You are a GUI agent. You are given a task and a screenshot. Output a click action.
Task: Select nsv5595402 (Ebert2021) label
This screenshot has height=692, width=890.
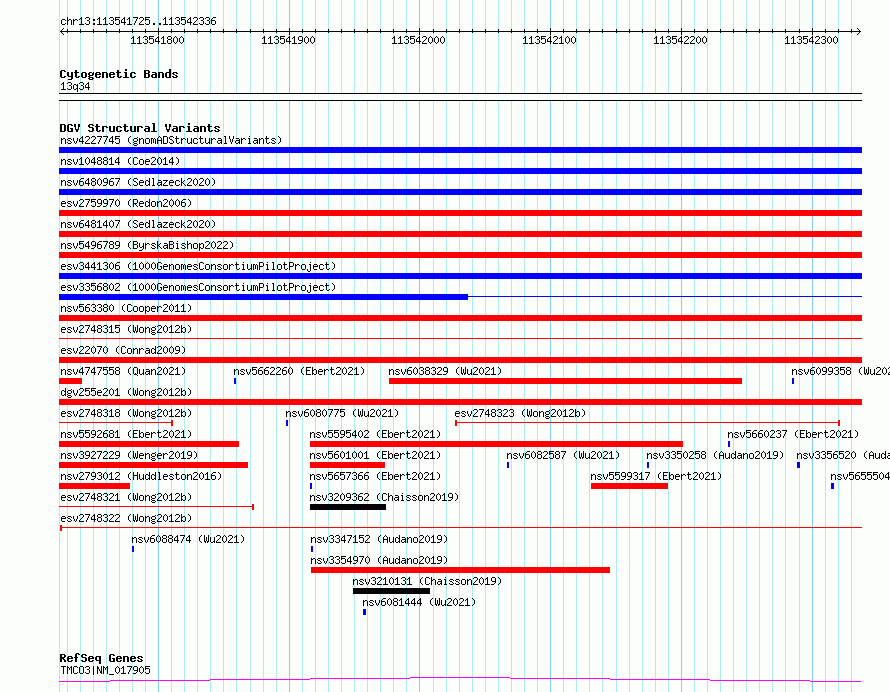(x=375, y=434)
